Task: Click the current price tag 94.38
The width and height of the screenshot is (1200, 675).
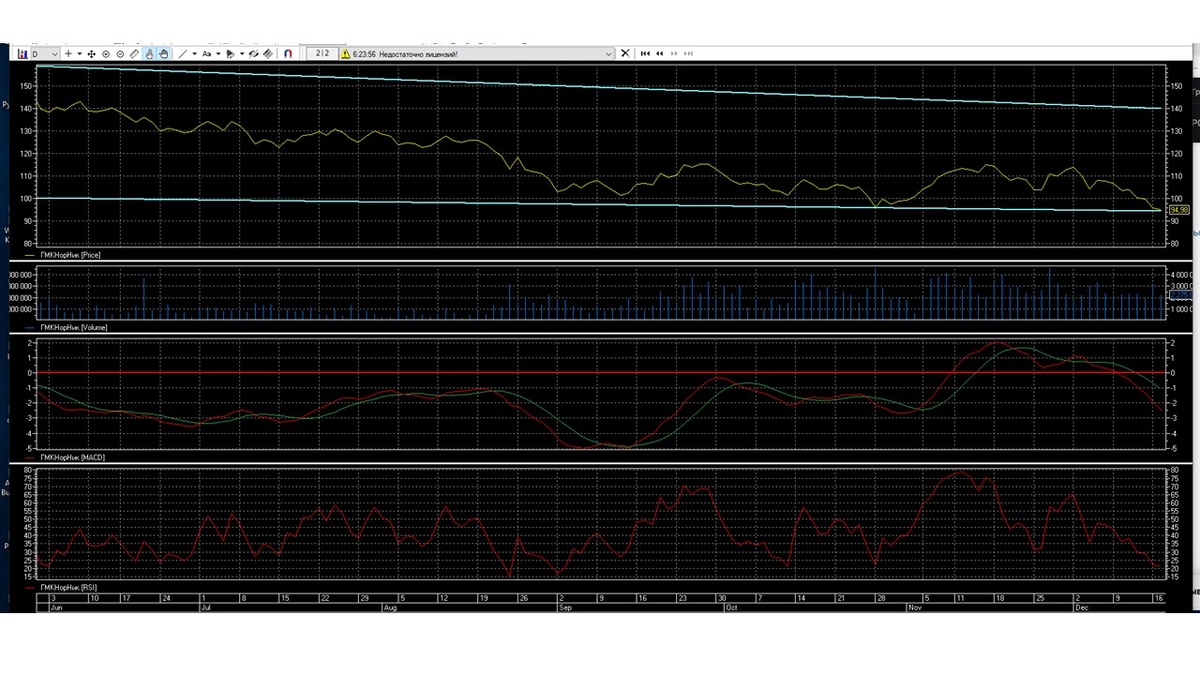Action: (x=1177, y=210)
